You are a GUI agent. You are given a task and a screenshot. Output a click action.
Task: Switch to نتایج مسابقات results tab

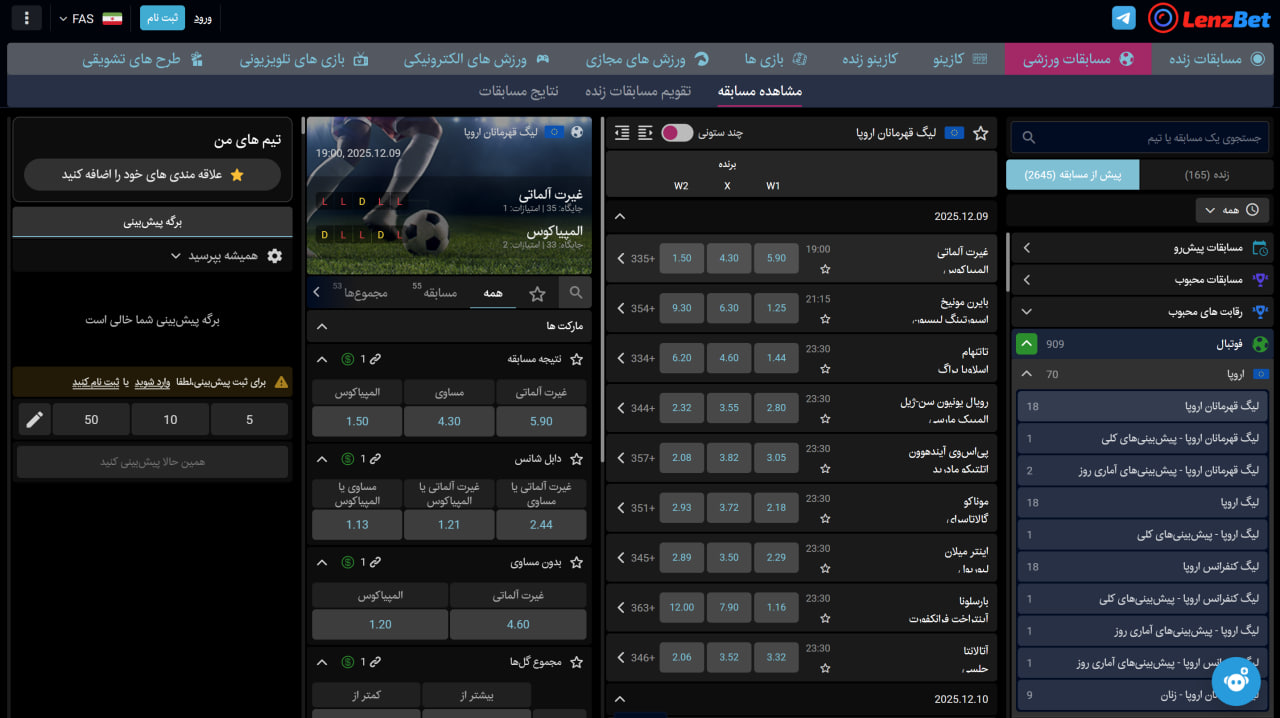point(518,91)
